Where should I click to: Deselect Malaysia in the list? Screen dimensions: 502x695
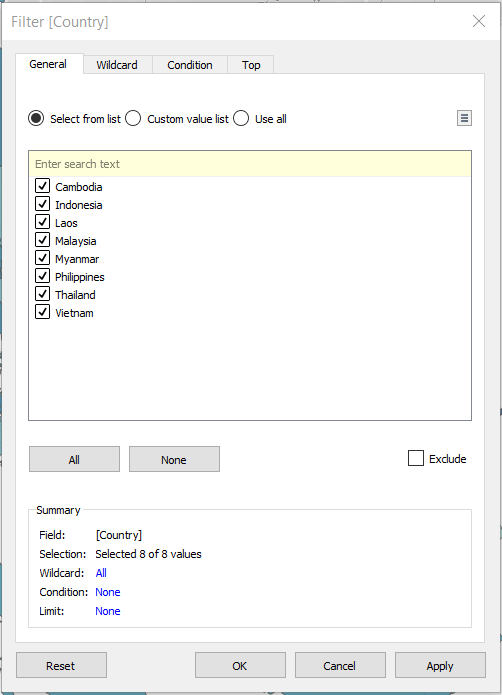pos(43,240)
